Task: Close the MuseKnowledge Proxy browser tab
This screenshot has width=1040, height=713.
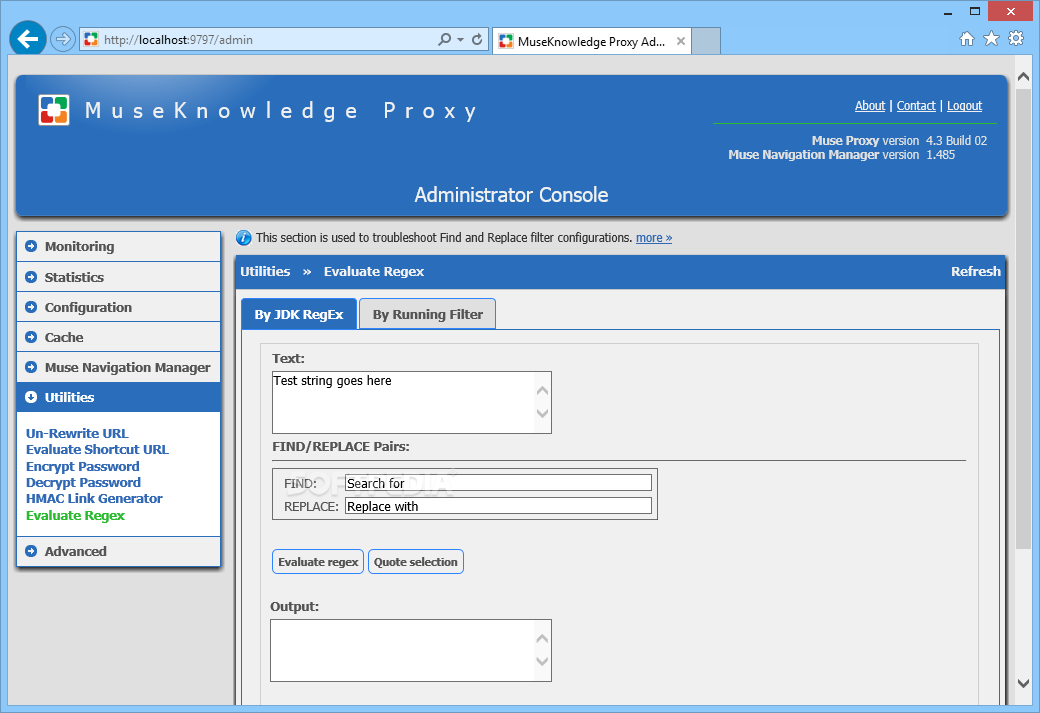Action: [x=681, y=41]
